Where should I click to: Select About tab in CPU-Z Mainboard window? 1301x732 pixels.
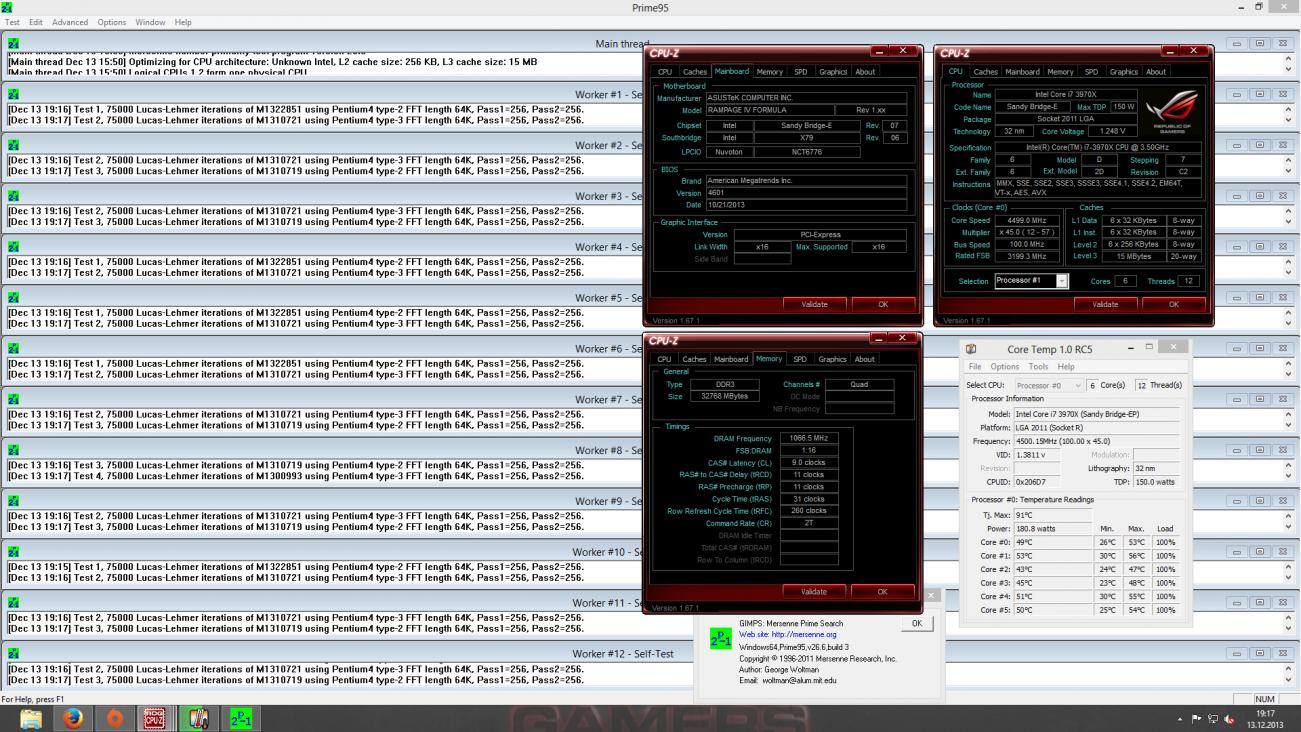[x=865, y=72]
